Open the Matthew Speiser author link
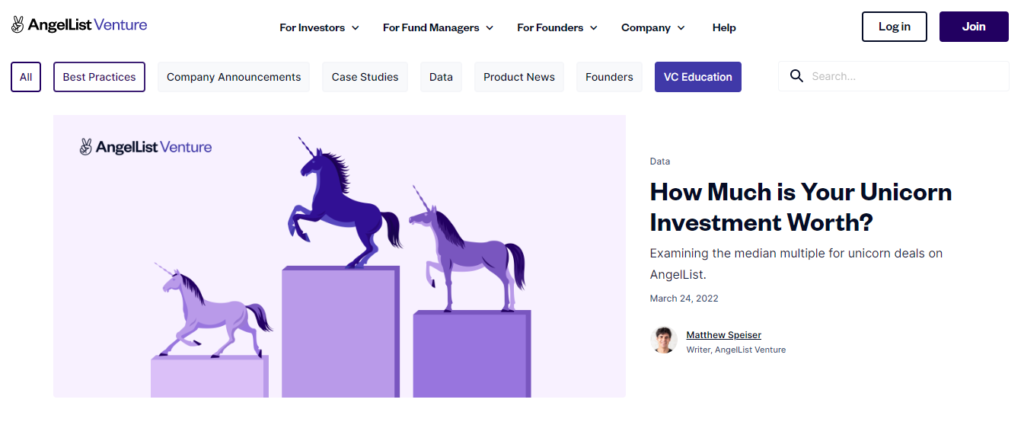The image size is (1024, 425). [723, 334]
